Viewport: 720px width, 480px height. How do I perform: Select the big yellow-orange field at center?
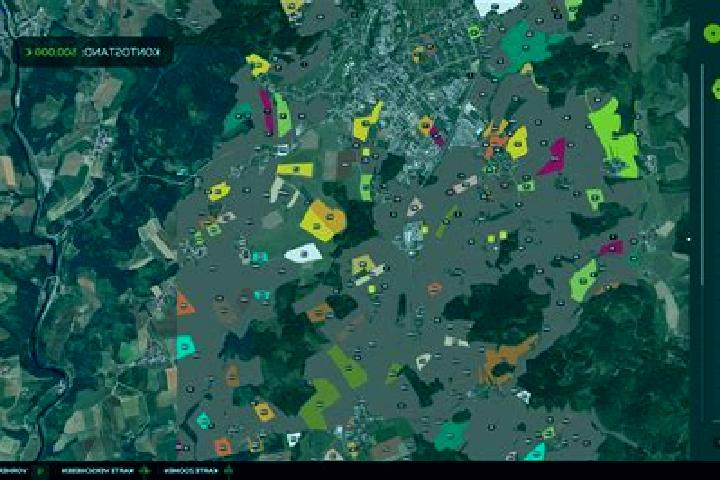[323, 220]
